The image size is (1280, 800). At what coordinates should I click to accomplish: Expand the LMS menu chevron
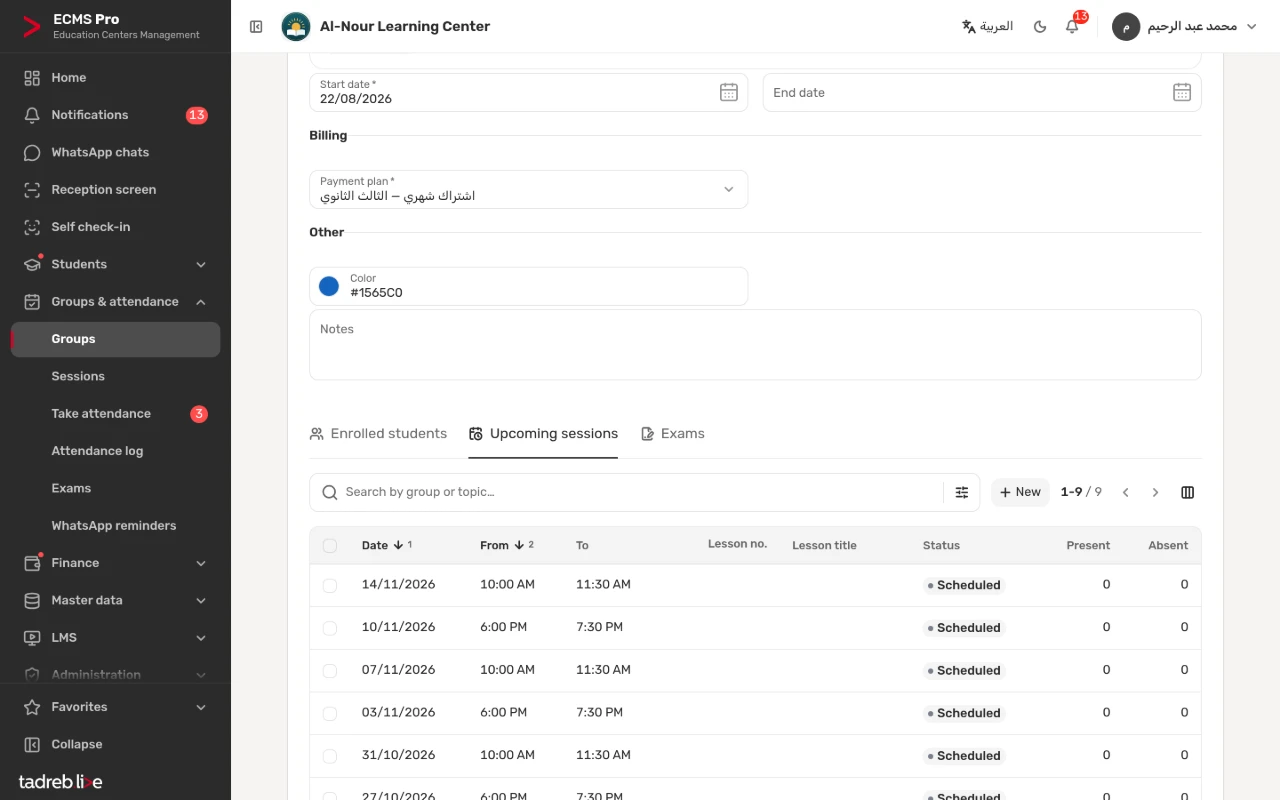click(x=201, y=638)
